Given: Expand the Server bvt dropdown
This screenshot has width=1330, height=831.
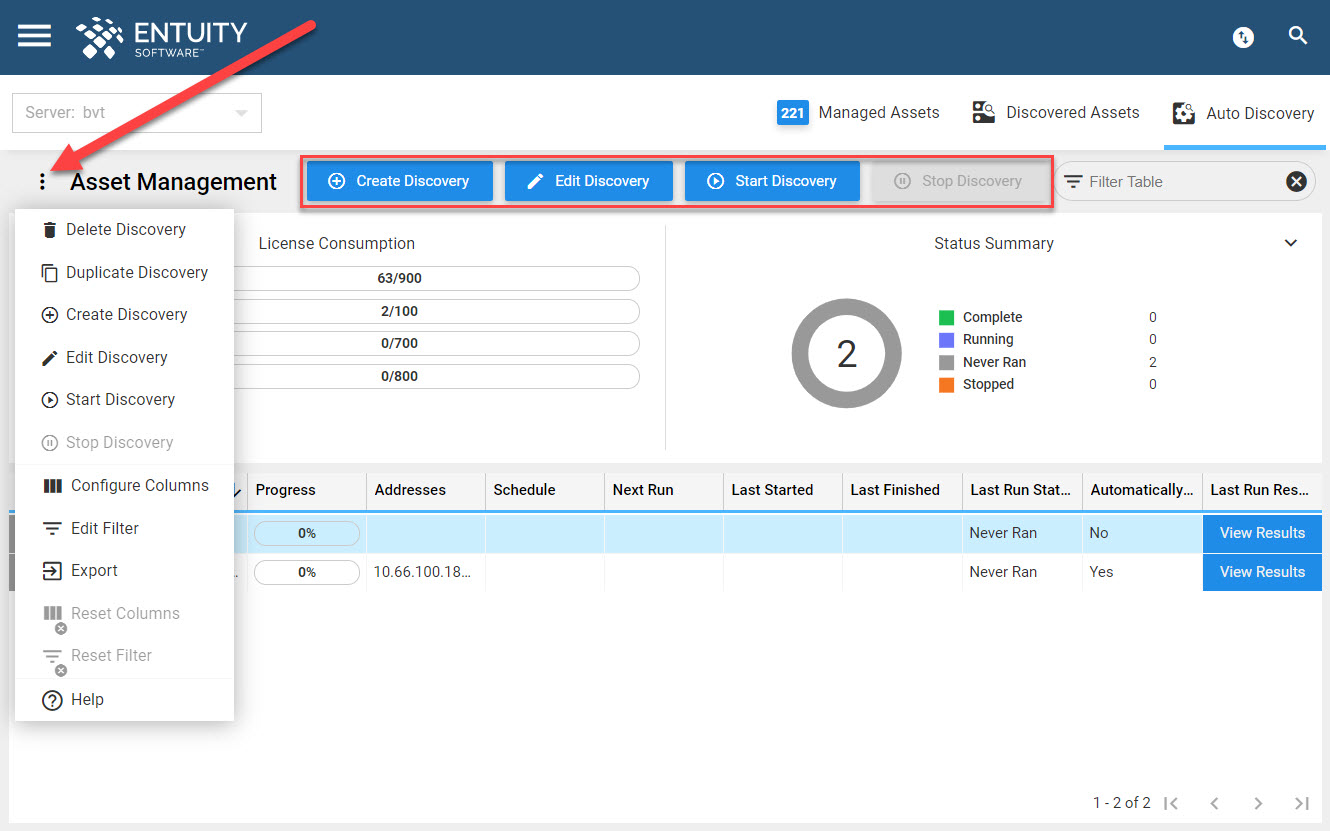Looking at the screenshot, I should (x=137, y=113).
